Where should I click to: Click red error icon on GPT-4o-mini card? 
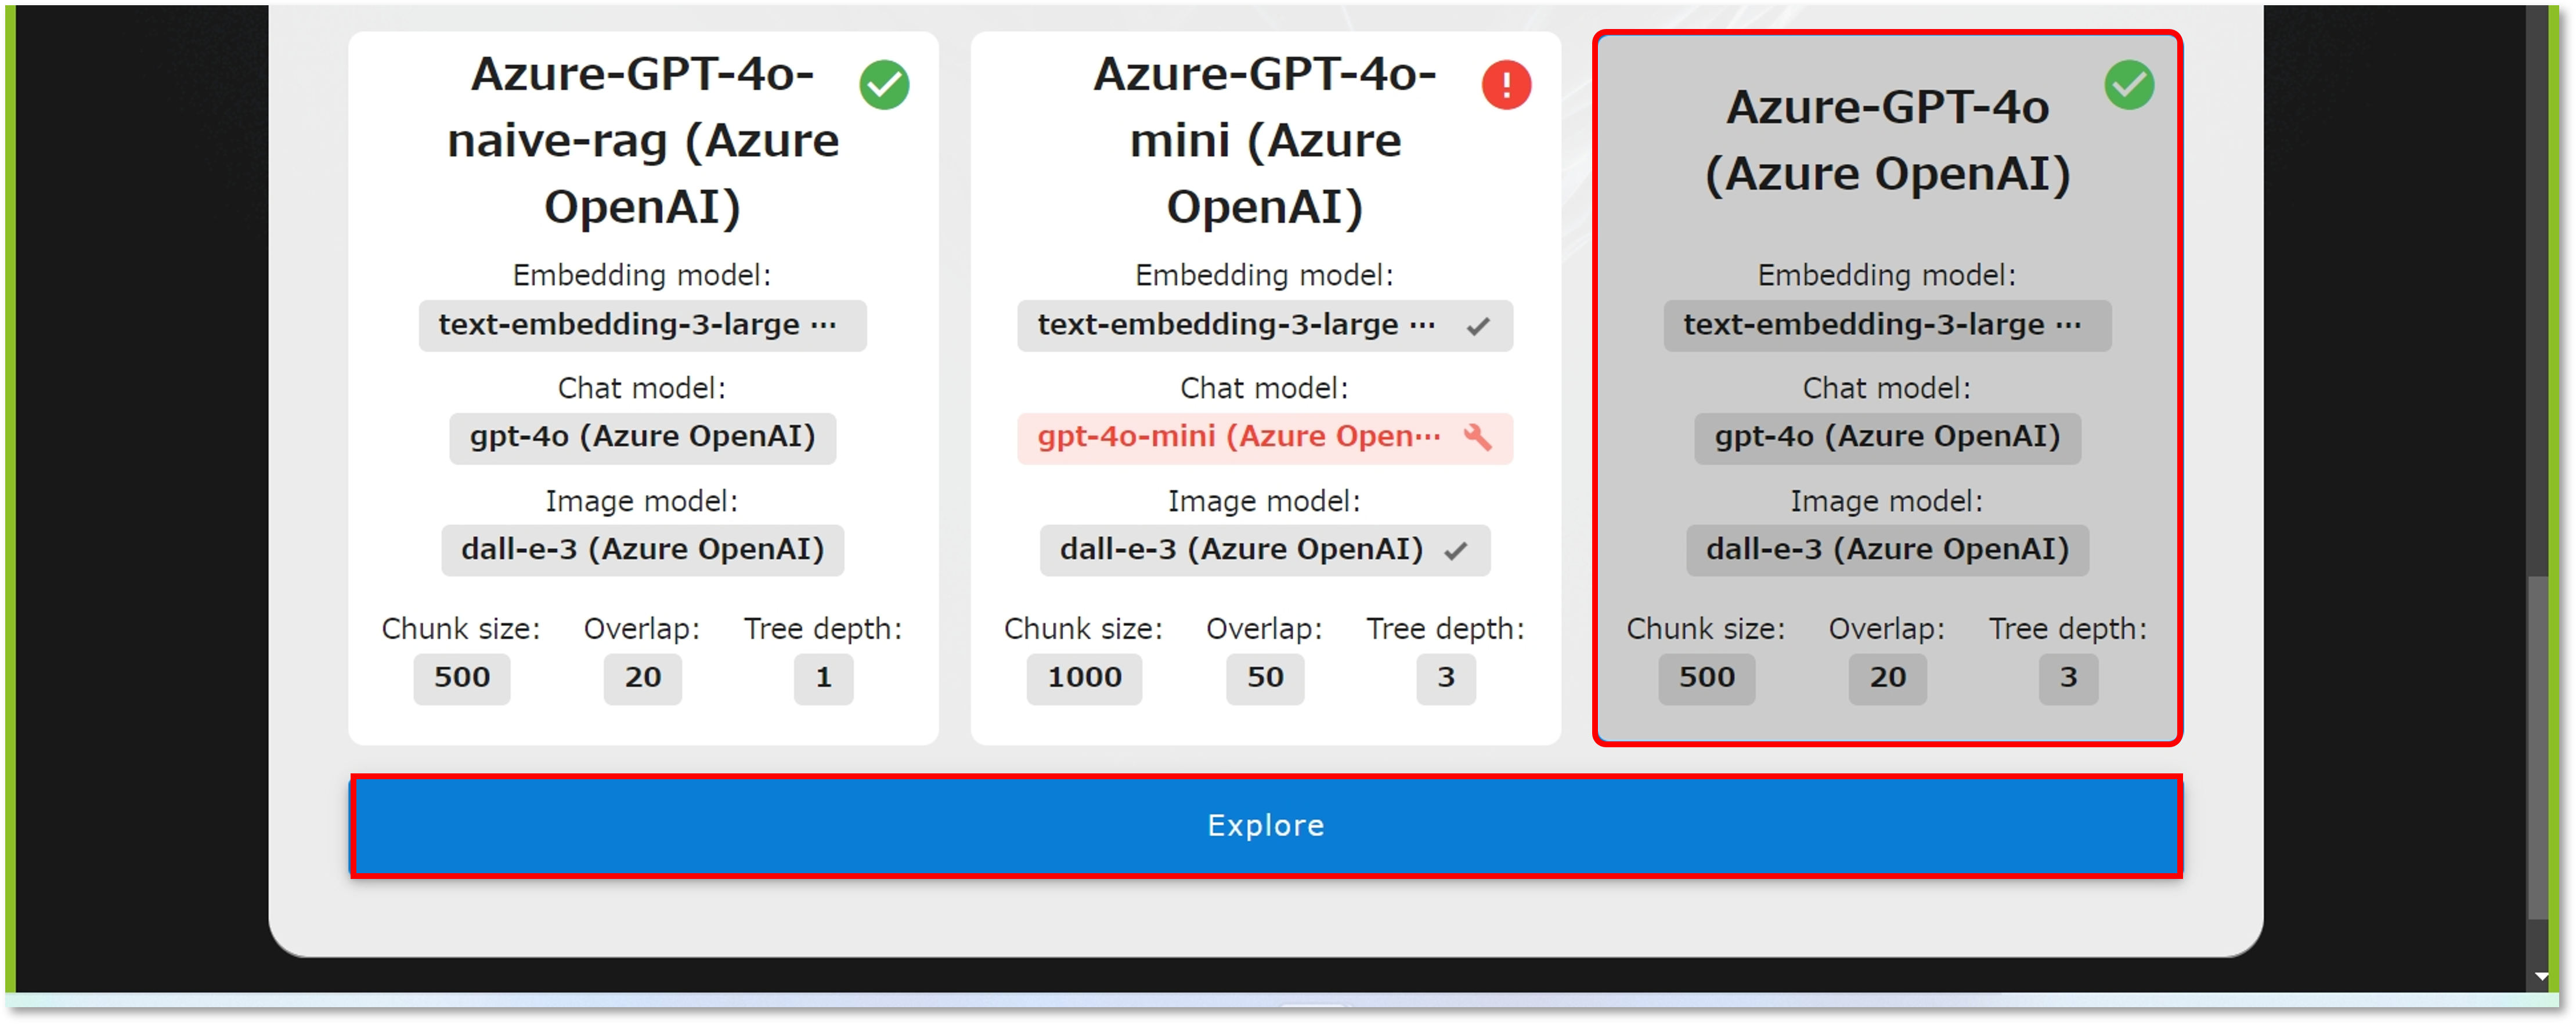(x=1506, y=85)
